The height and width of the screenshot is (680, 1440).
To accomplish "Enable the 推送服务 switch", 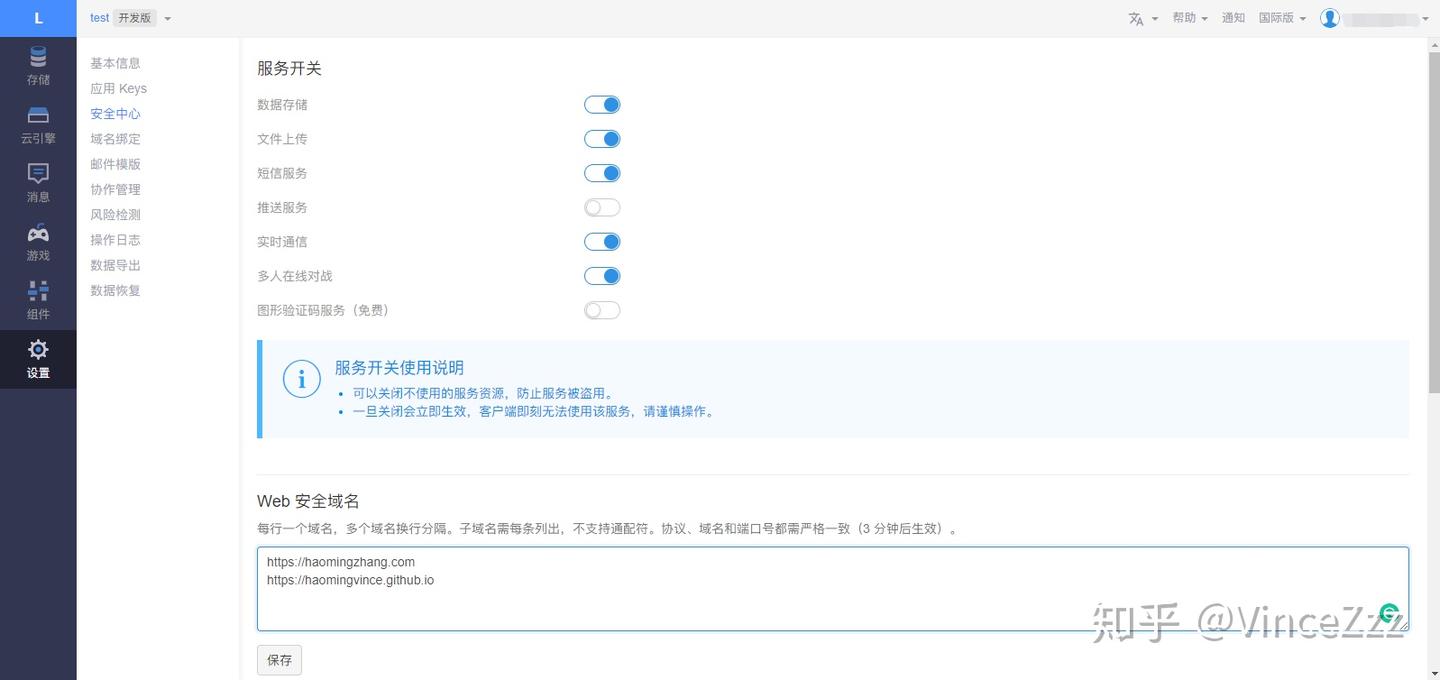I will 602,207.
